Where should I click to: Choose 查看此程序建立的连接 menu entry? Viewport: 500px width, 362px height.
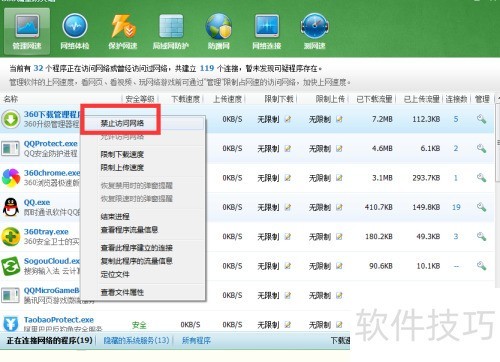(137, 248)
